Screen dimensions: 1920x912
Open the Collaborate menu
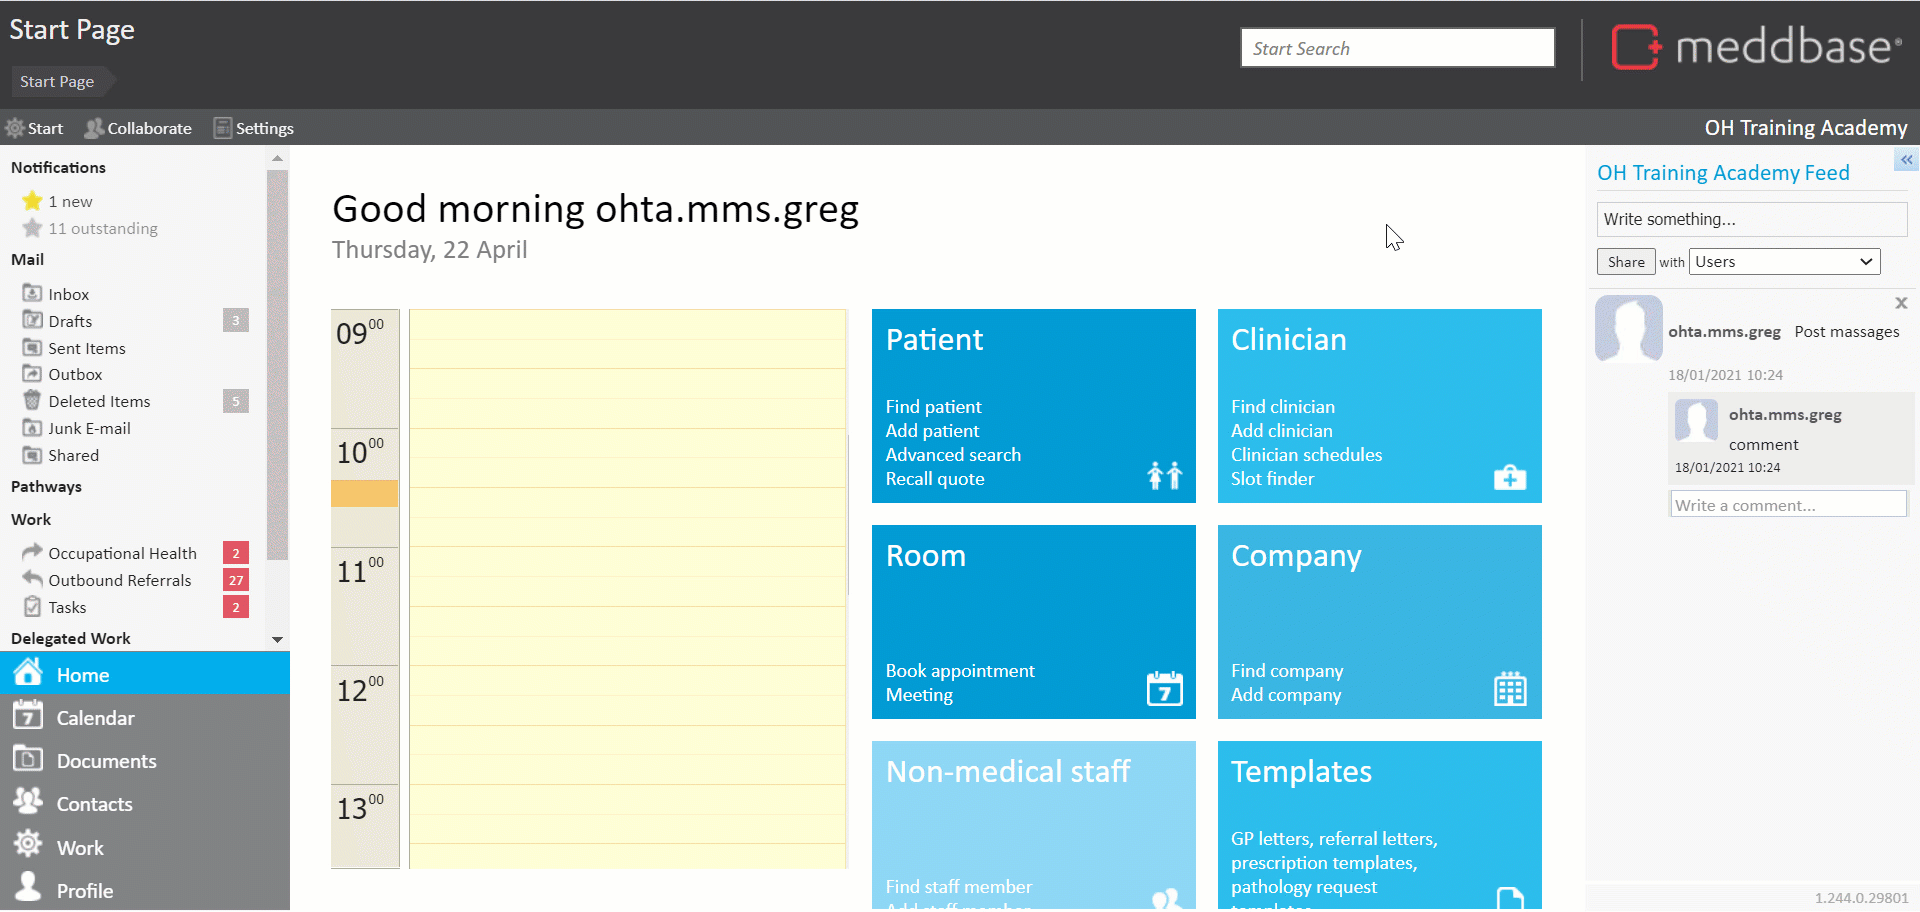pos(138,128)
